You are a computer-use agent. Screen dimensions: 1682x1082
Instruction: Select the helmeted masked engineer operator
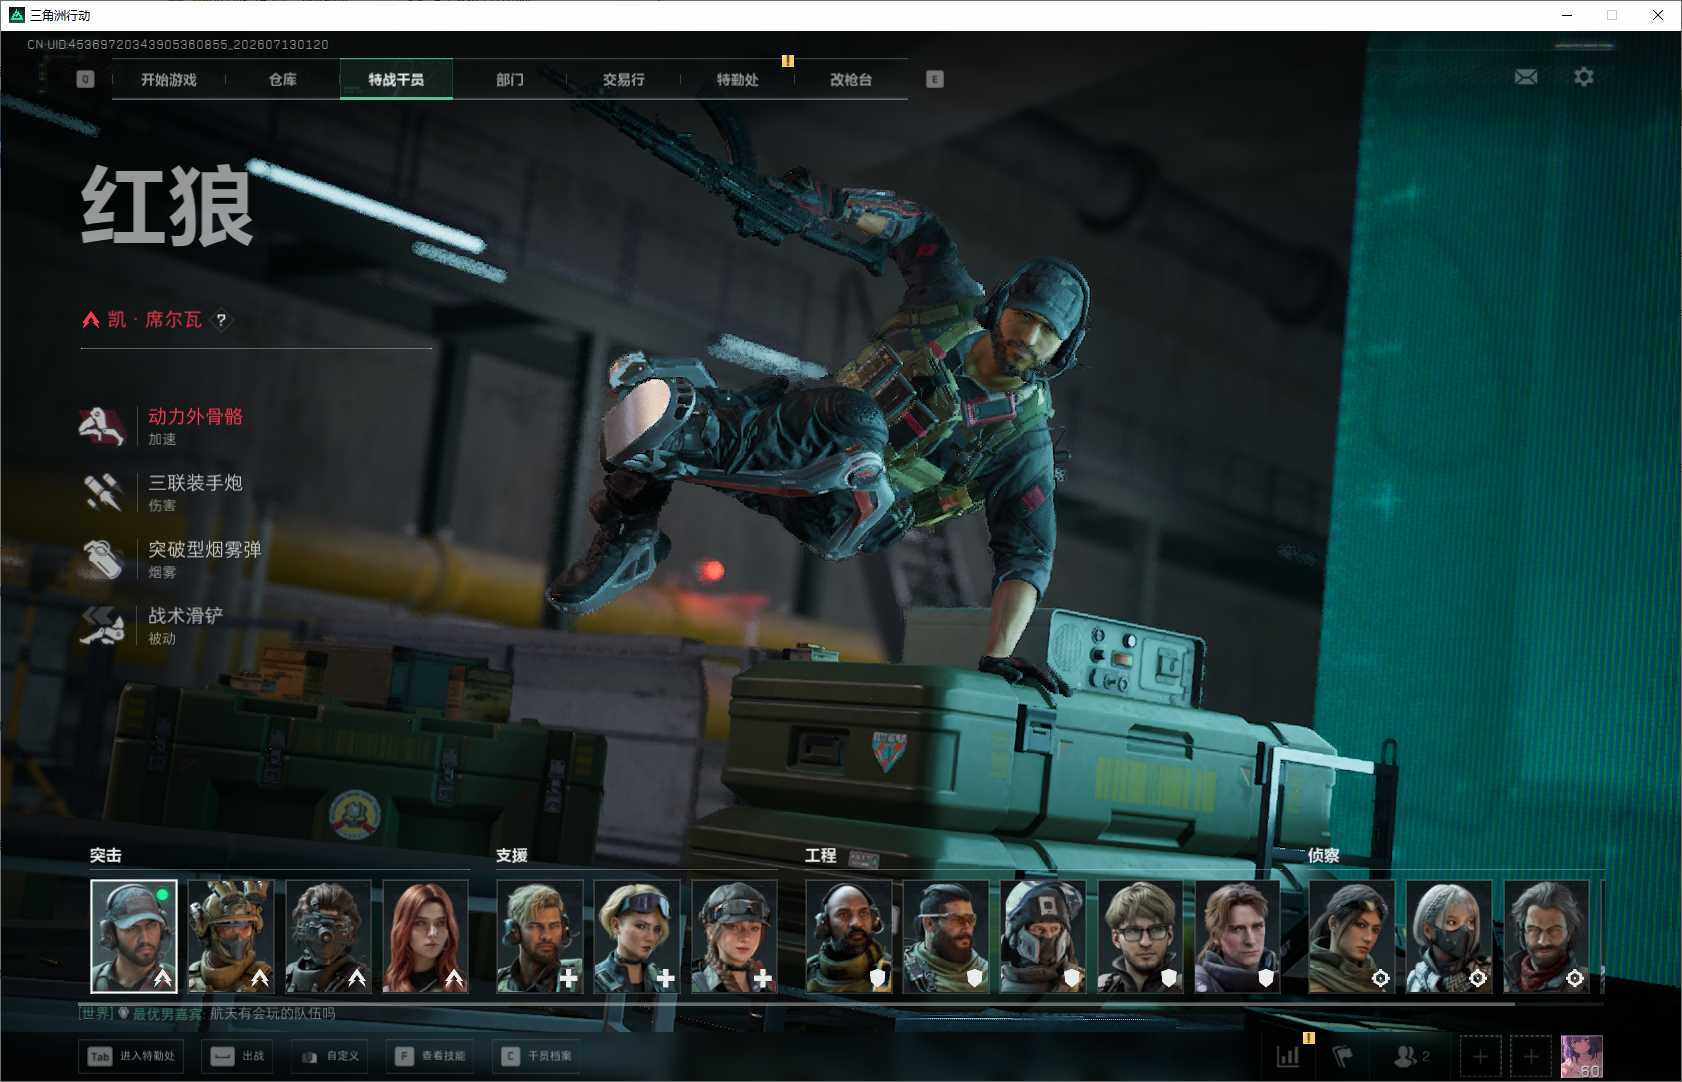click(1043, 936)
